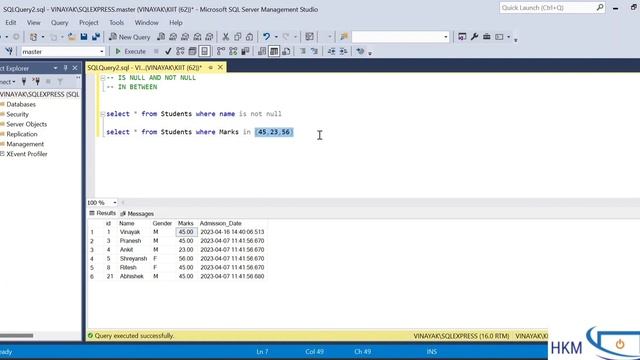Click the Find in Files icon
This screenshot has width=640, height=360.
[x=344, y=37]
